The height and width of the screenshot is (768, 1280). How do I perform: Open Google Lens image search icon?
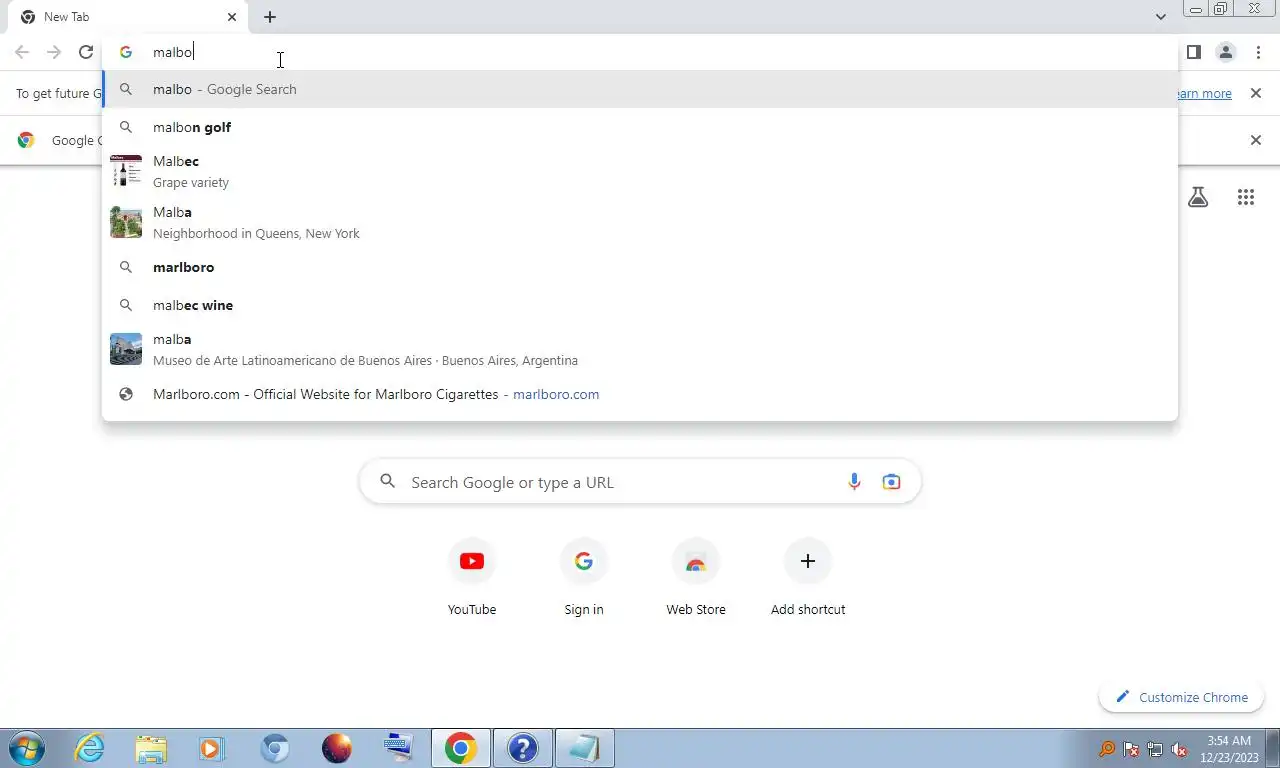tap(891, 482)
